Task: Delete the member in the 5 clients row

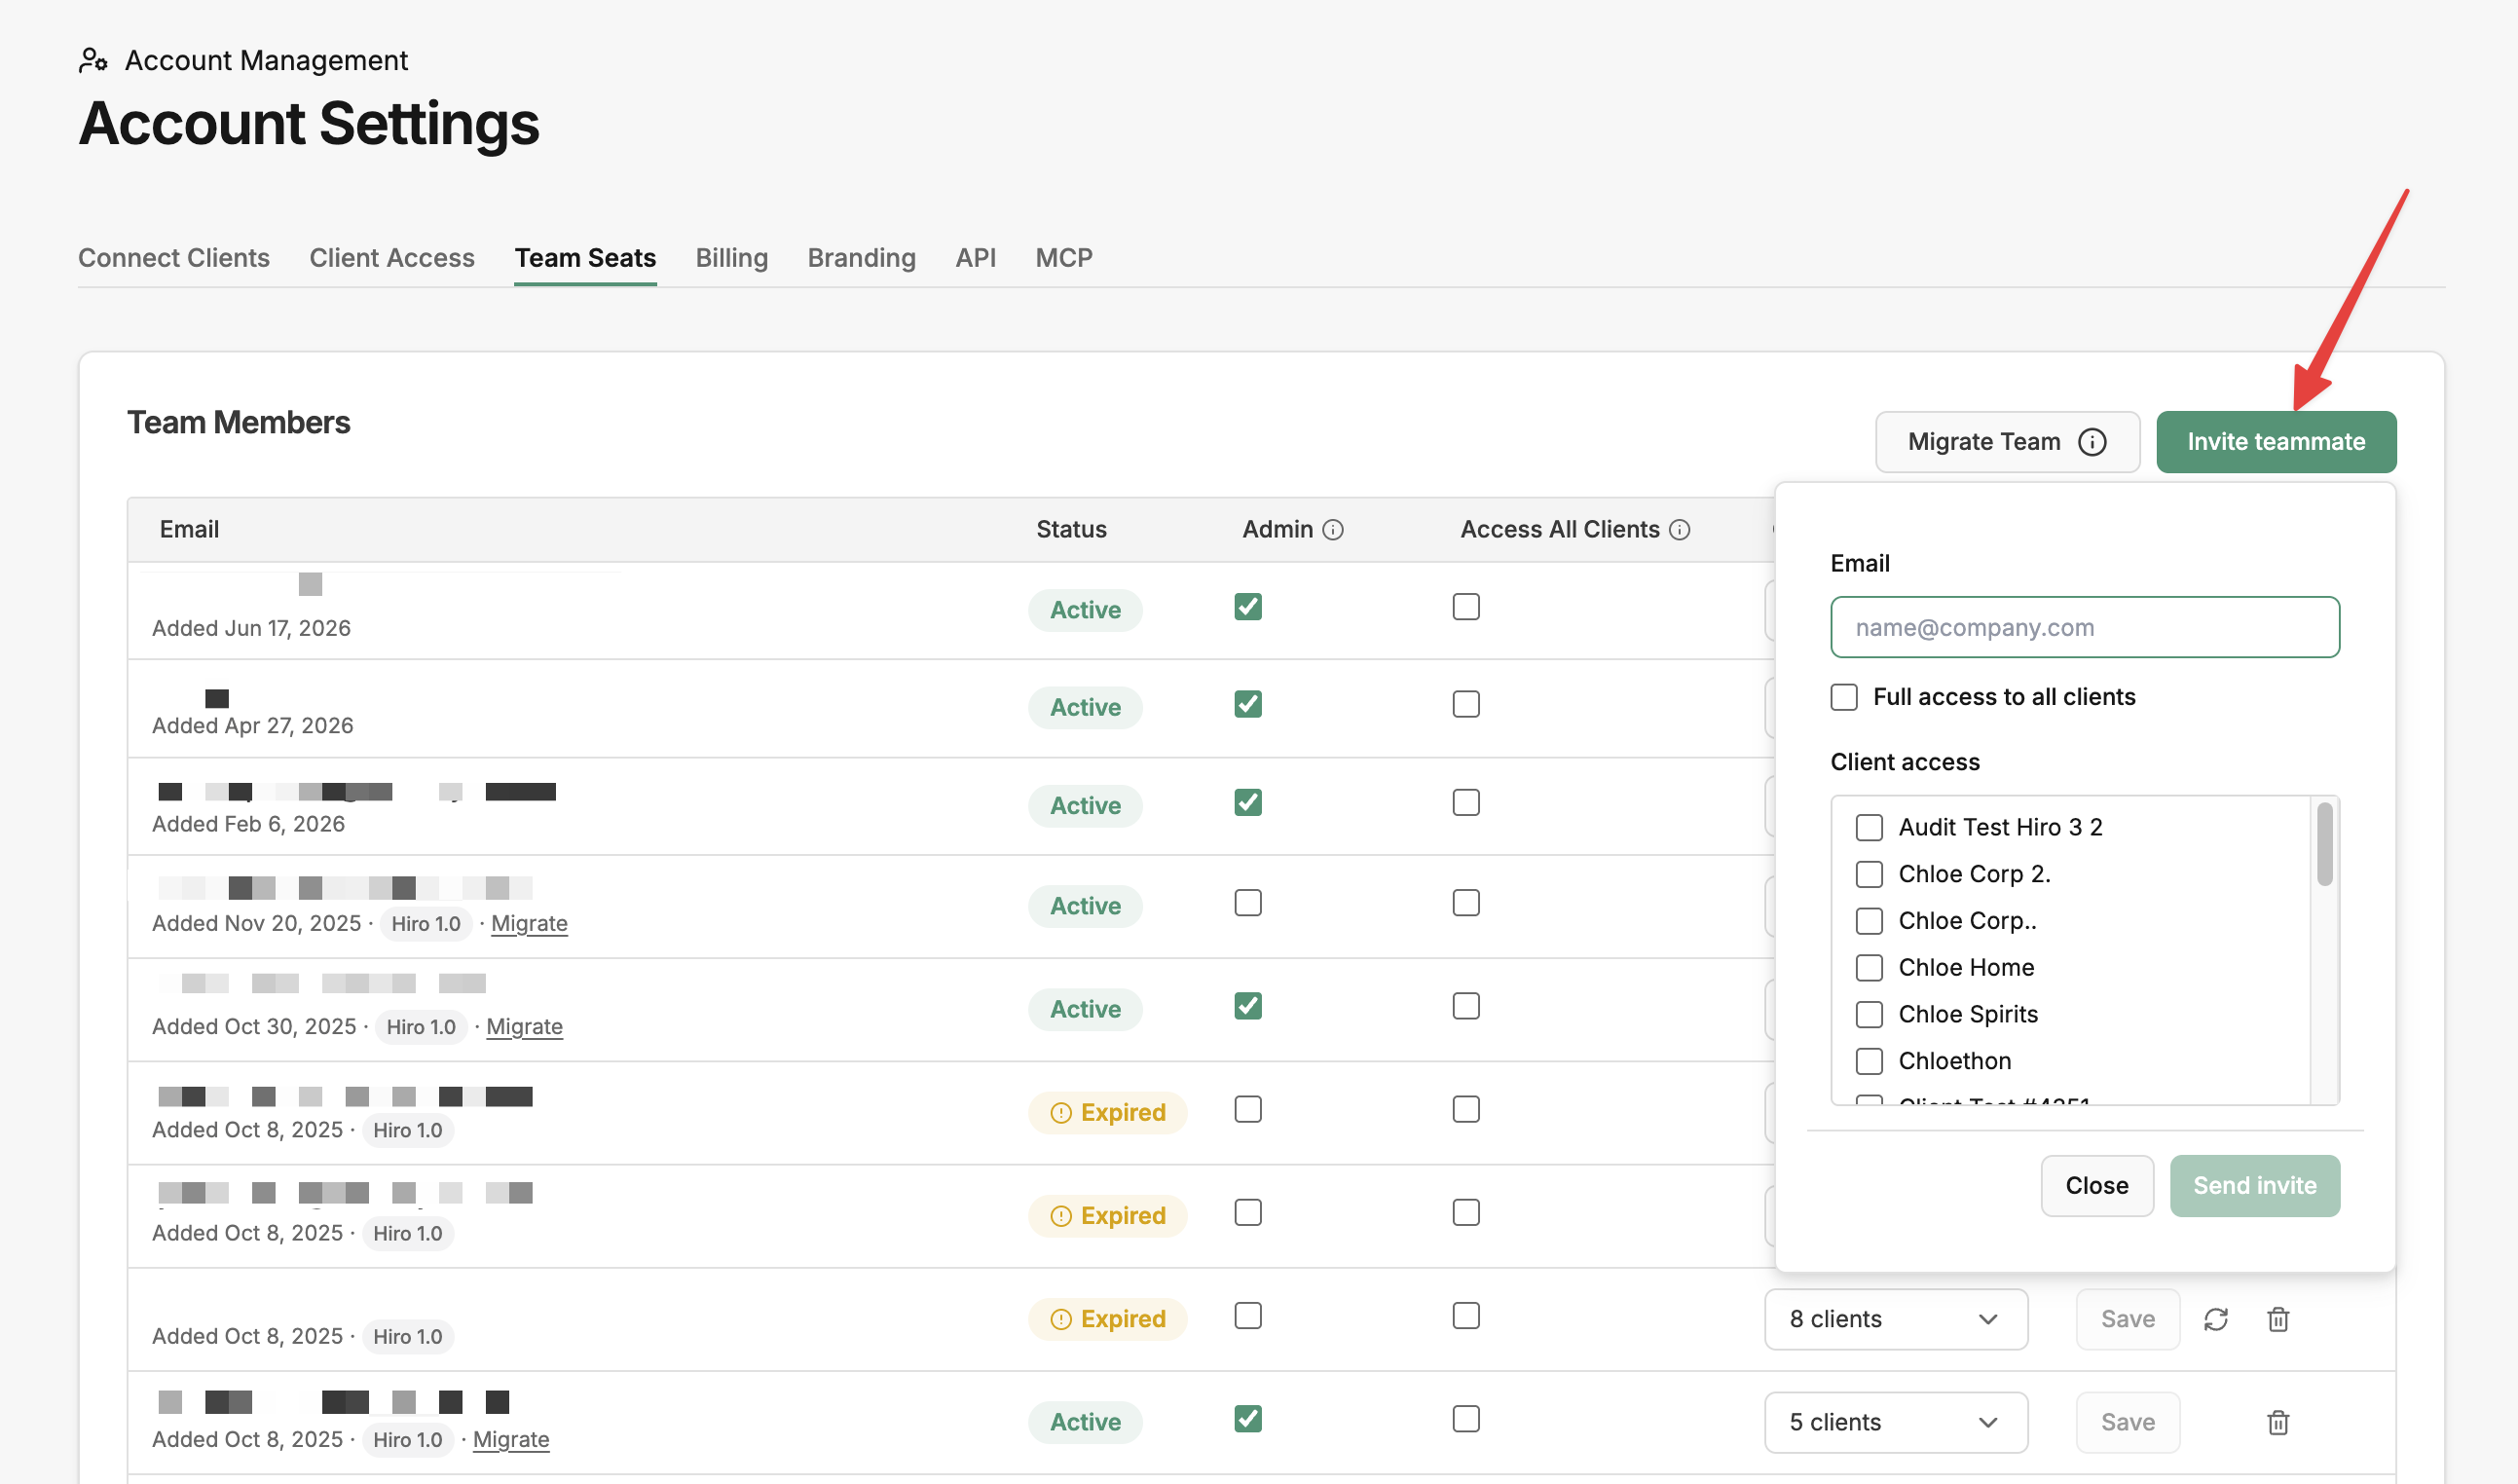Action: (2278, 1422)
